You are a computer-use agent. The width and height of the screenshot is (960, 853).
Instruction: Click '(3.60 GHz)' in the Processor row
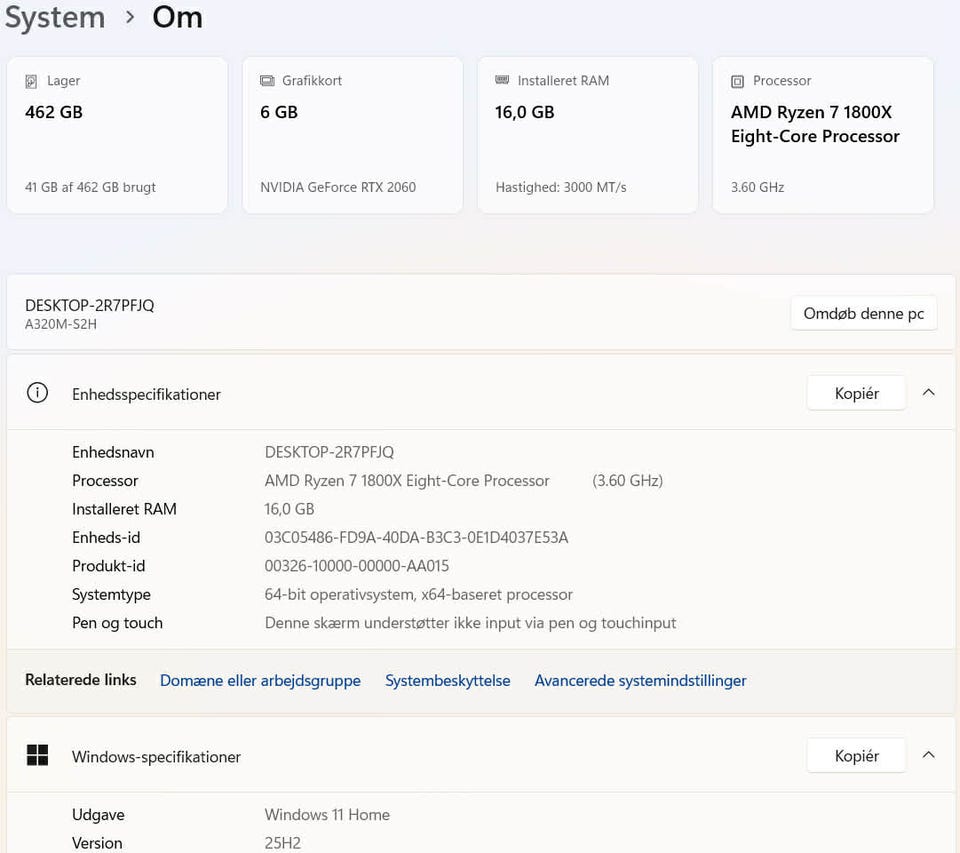628,481
